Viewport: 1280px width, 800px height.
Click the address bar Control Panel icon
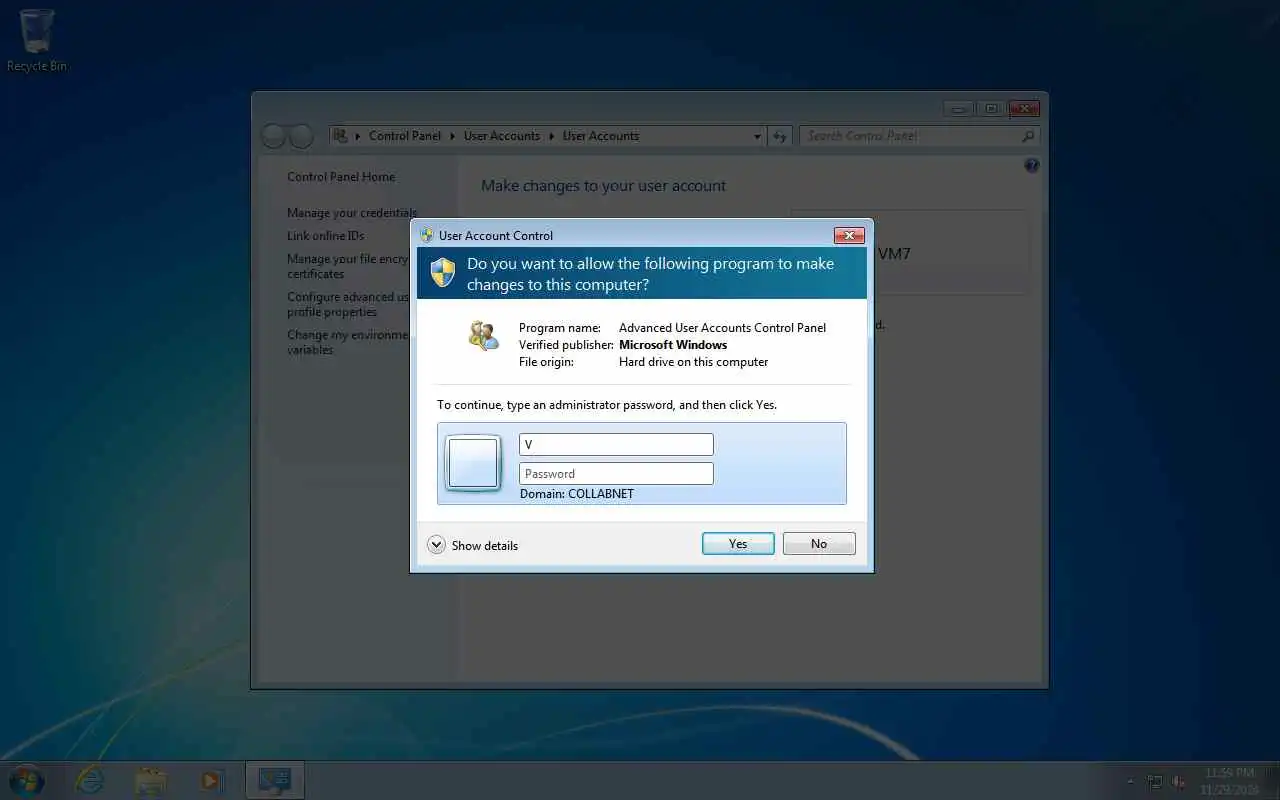click(341, 136)
